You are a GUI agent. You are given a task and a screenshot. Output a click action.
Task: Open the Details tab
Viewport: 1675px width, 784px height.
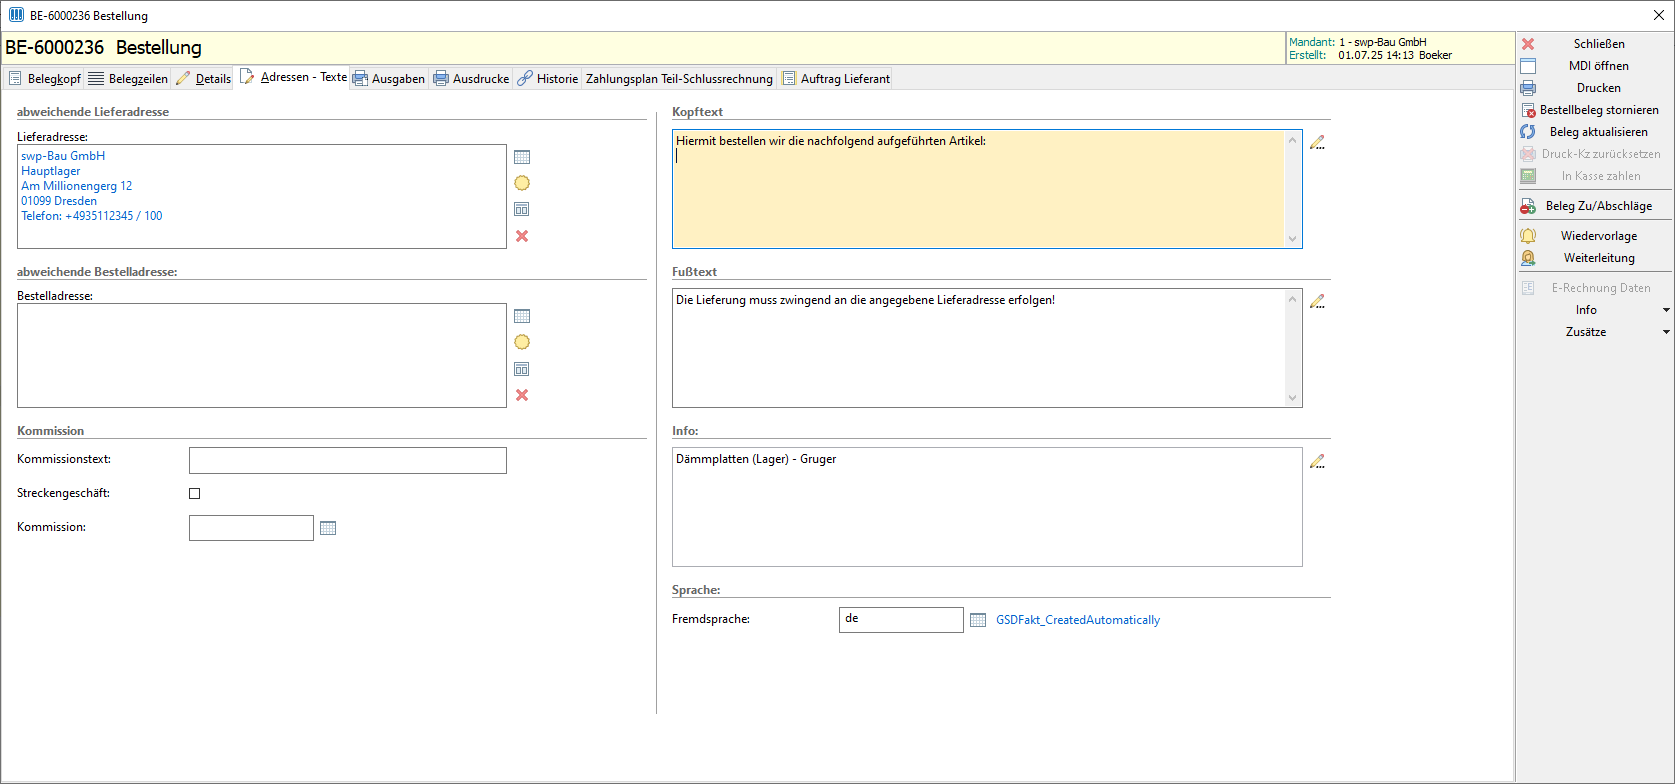[203, 78]
